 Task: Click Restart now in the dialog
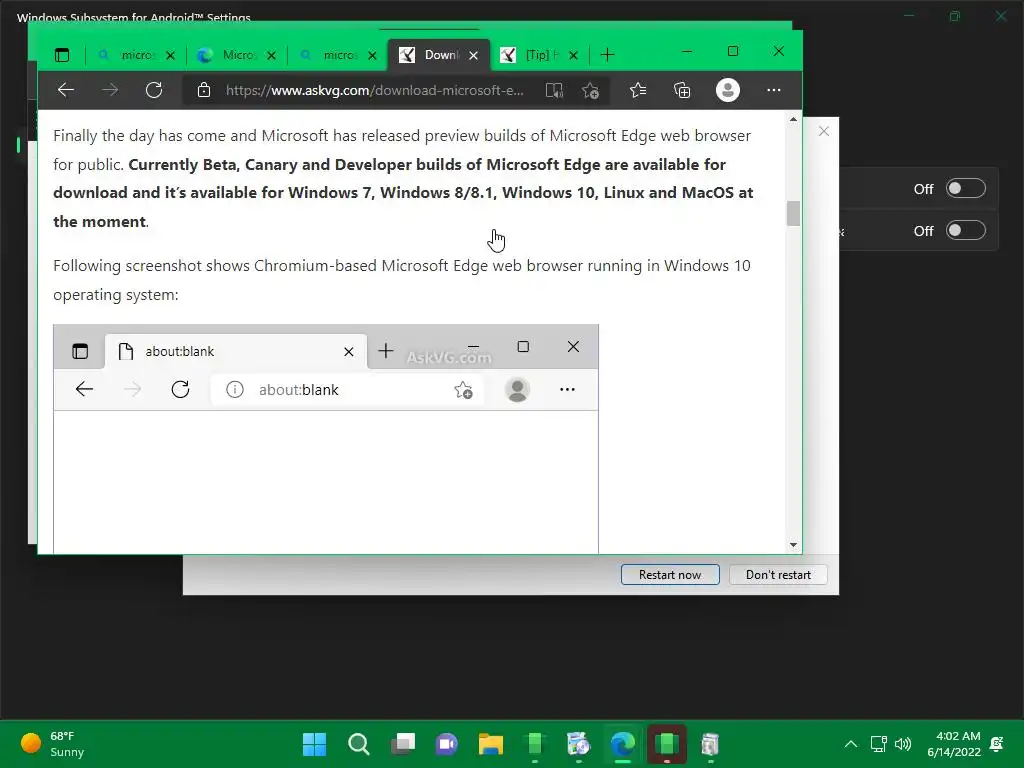click(x=670, y=575)
